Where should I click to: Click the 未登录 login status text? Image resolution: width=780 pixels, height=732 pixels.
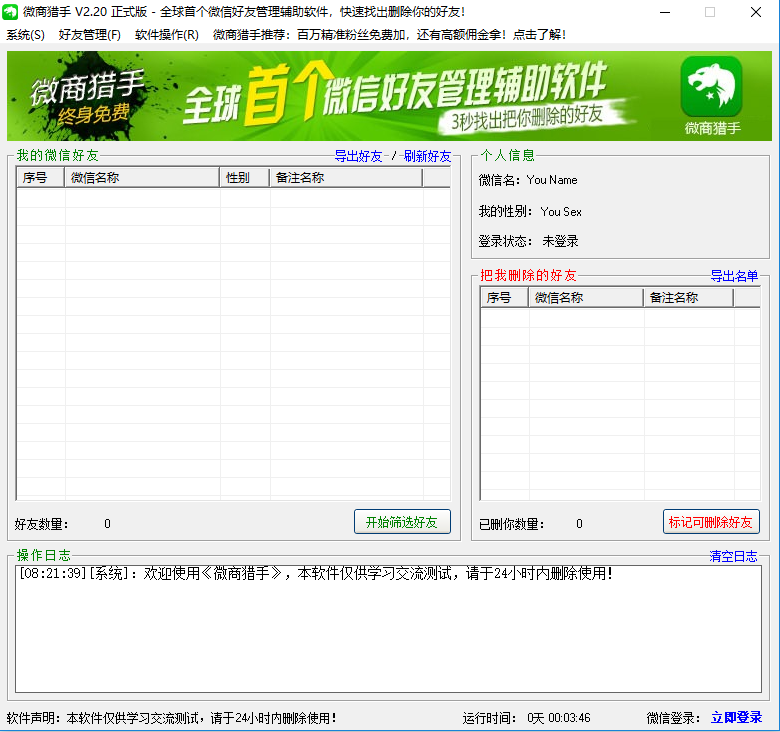(561, 242)
